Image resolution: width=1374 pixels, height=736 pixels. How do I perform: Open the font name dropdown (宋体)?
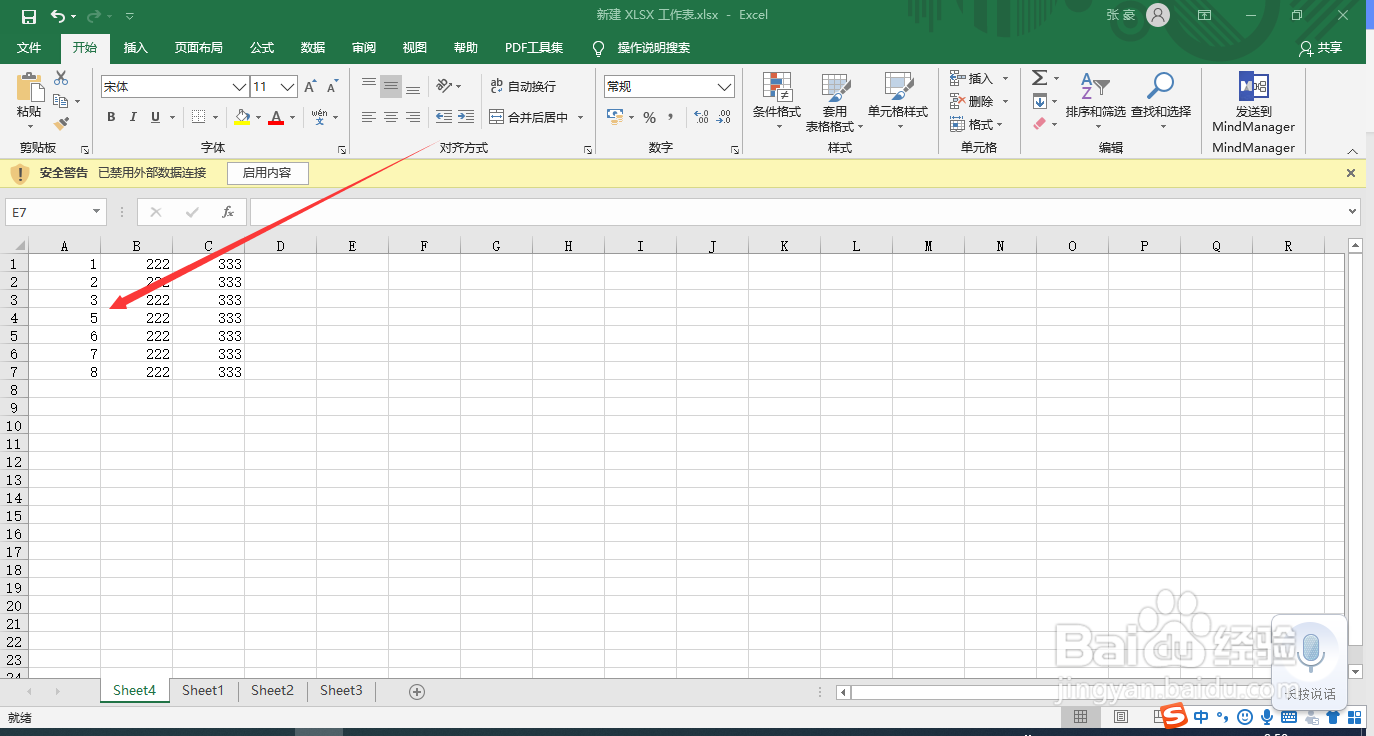(x=239, y=87)
